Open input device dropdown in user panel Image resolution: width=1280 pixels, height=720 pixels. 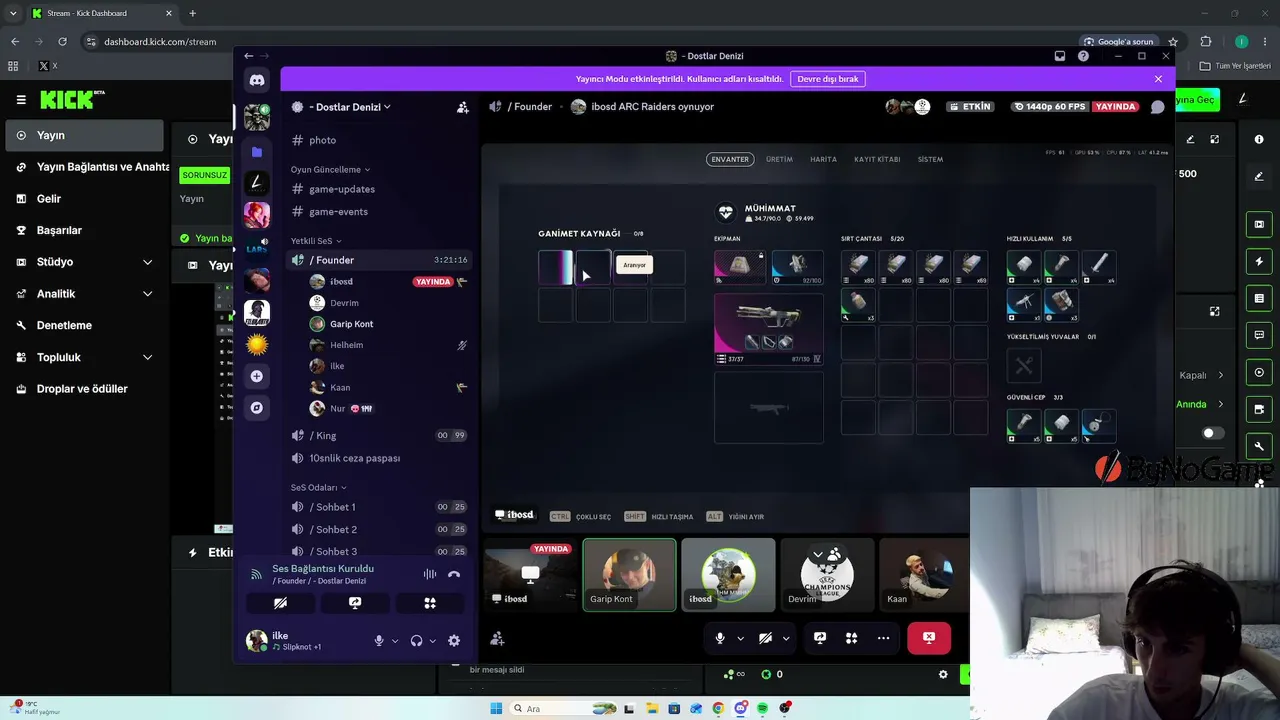(395, 641)
